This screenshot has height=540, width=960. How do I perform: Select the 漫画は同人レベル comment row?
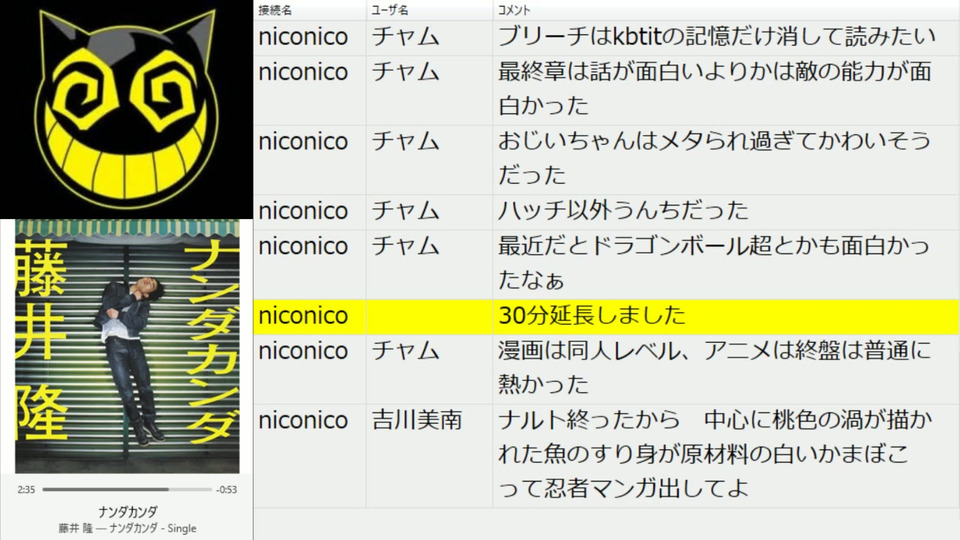[607, 369]
